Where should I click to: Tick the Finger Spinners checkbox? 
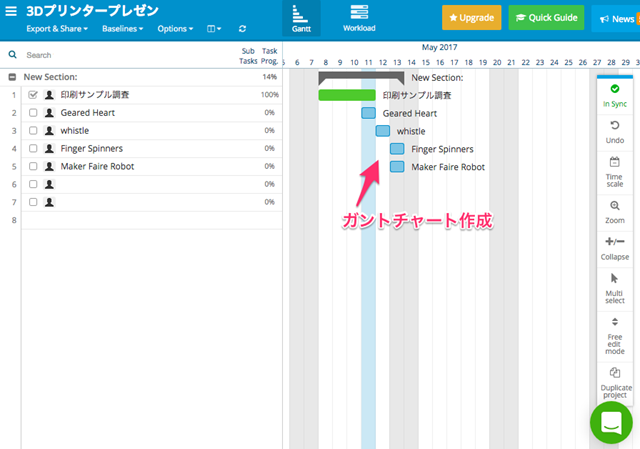(x=33, y=148)
